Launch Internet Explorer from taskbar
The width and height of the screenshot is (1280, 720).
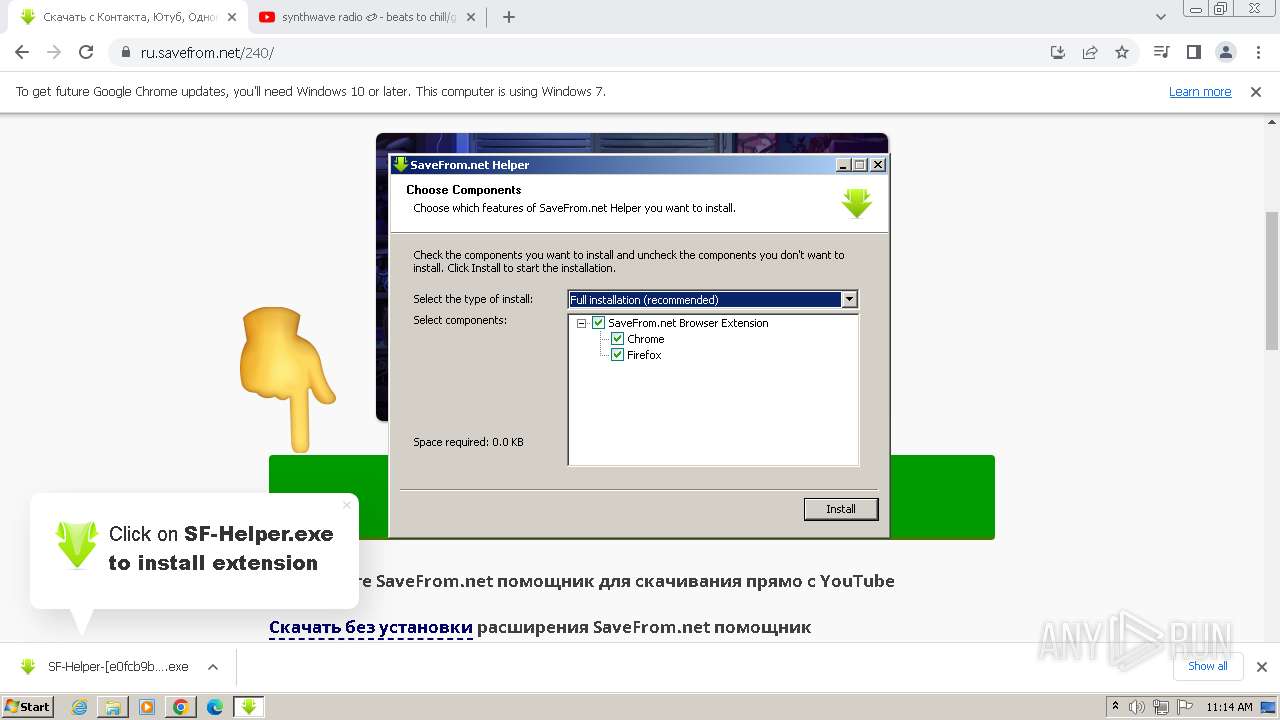coord(79,707)
